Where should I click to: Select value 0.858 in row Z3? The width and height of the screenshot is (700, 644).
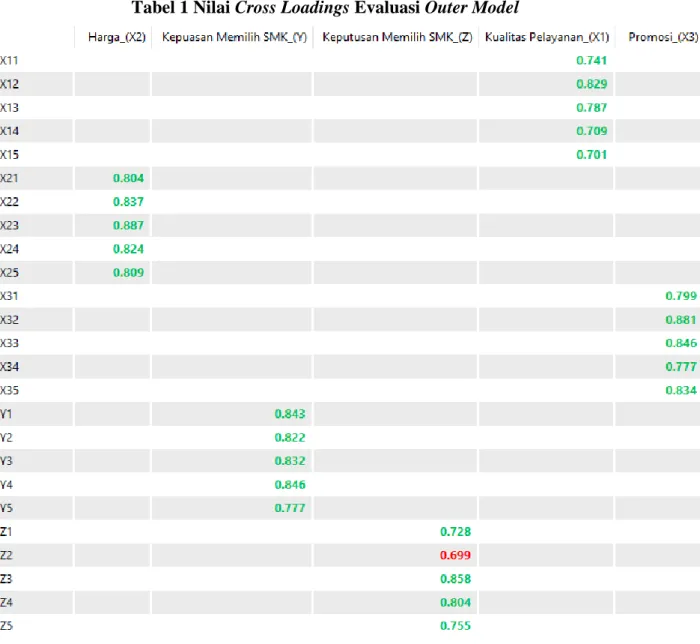[456, 579]
